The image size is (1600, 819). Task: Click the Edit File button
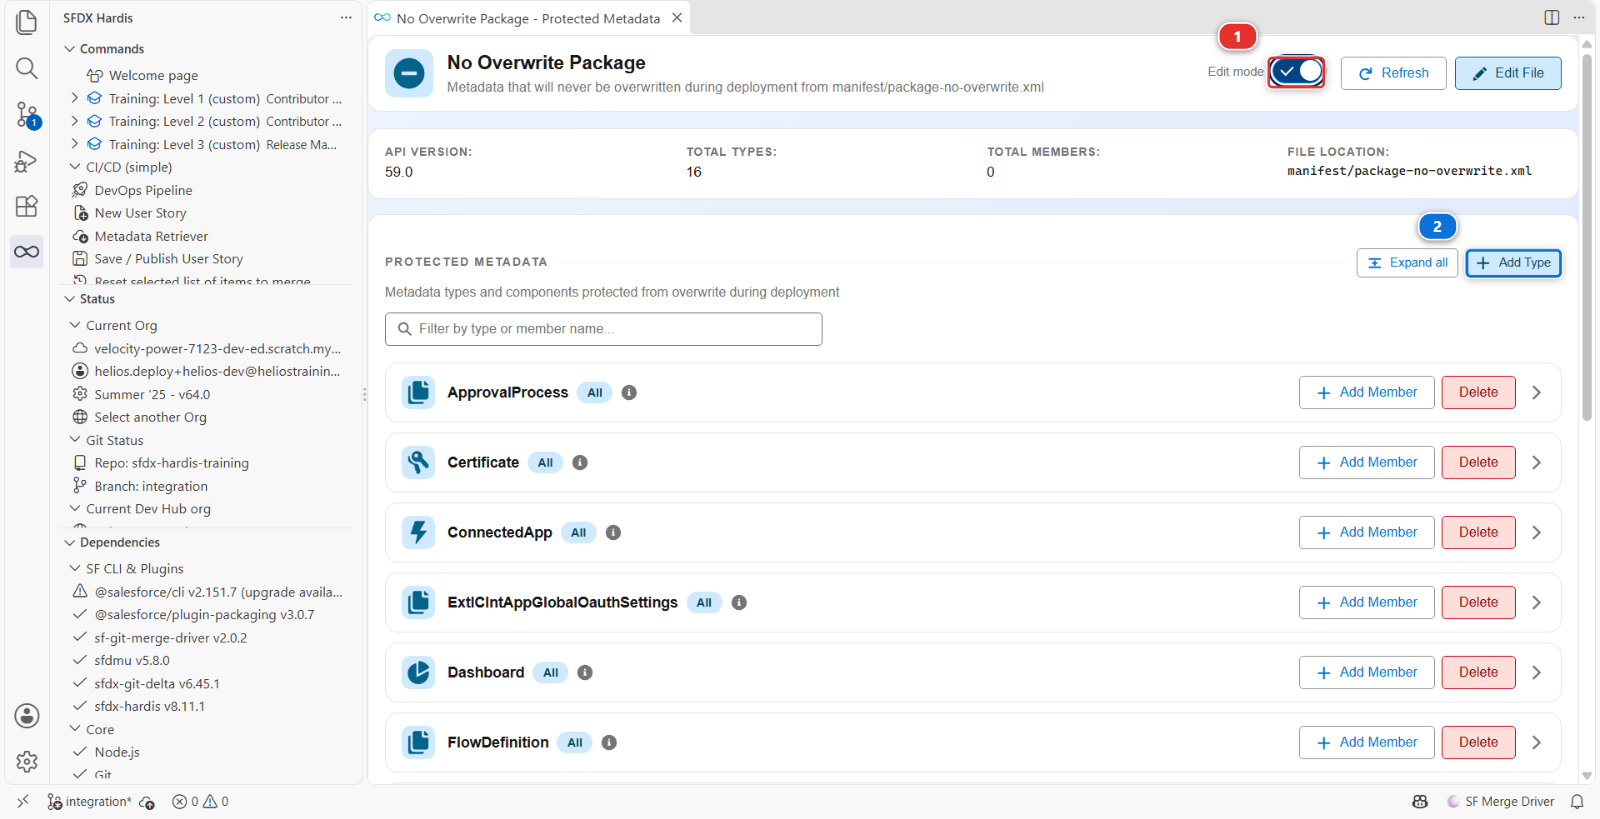(x=1508, y=73)
